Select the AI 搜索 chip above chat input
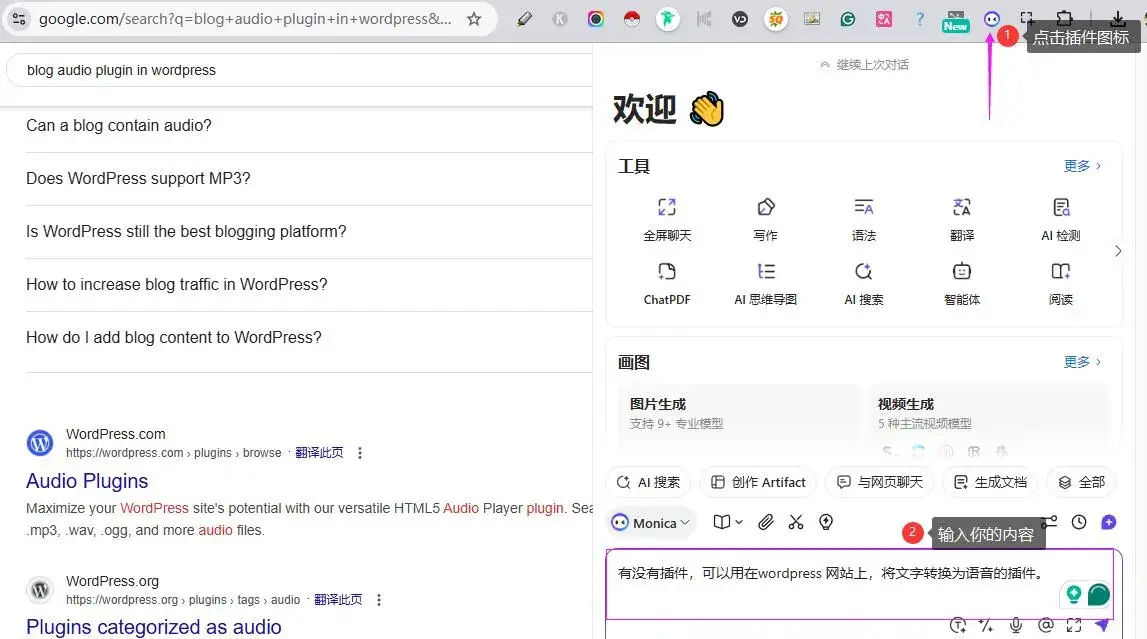 648,483
